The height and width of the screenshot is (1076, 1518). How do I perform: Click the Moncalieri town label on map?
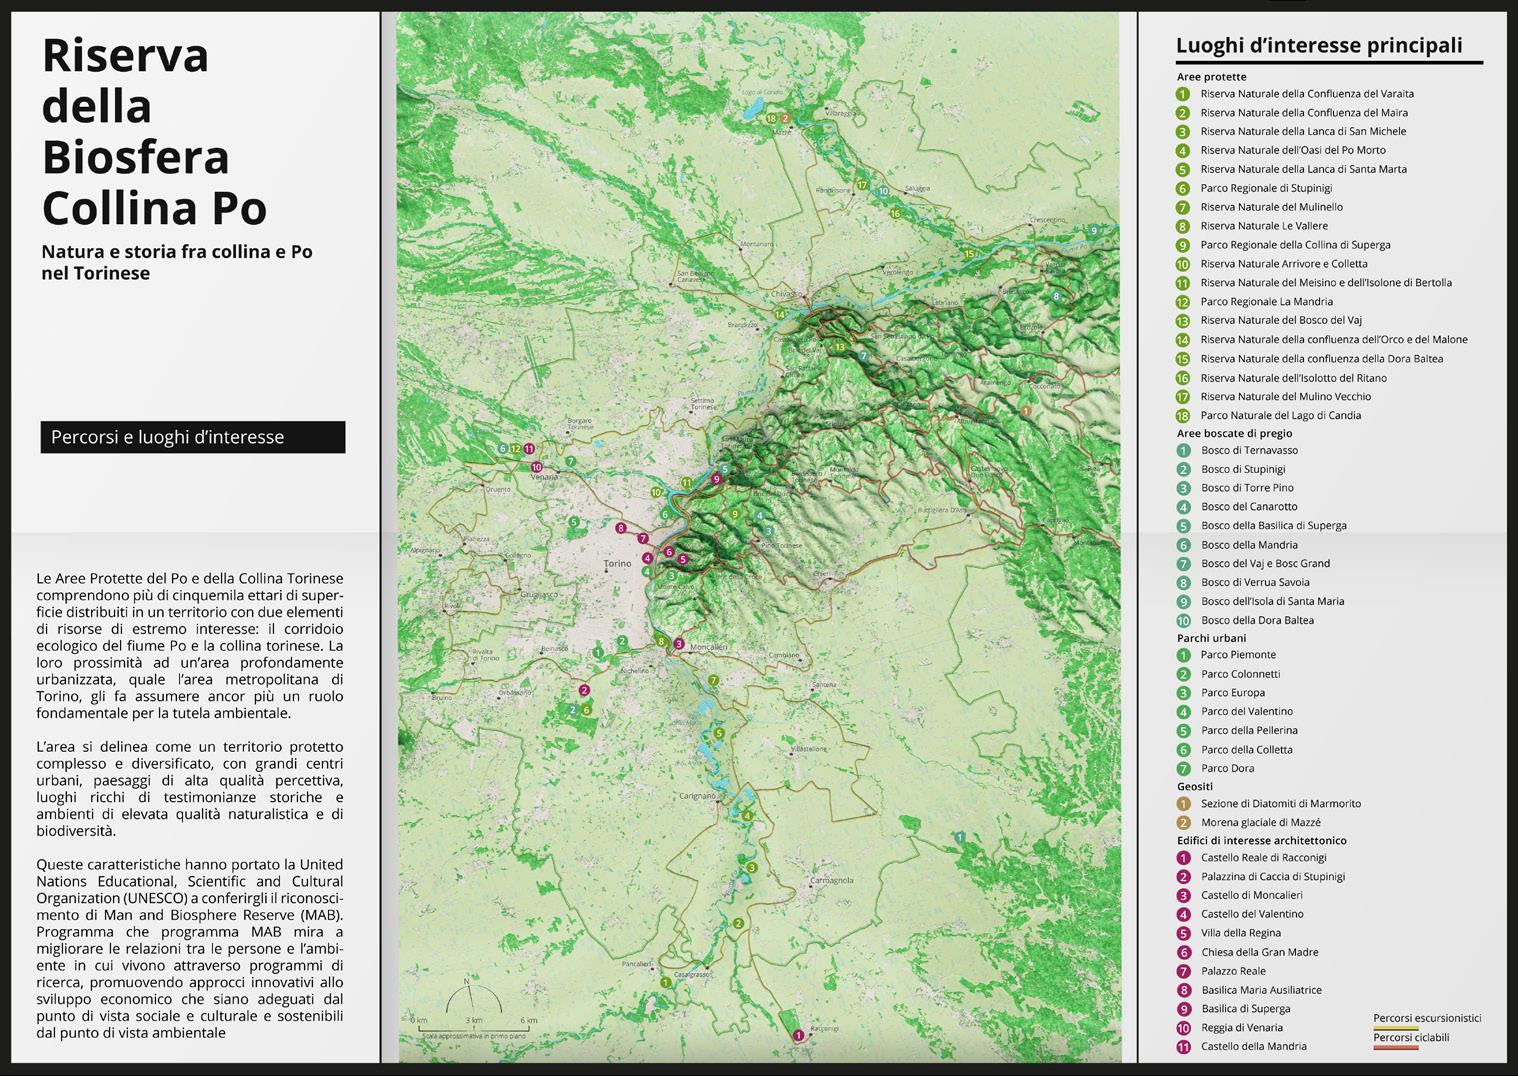click(x=709, y=648)
